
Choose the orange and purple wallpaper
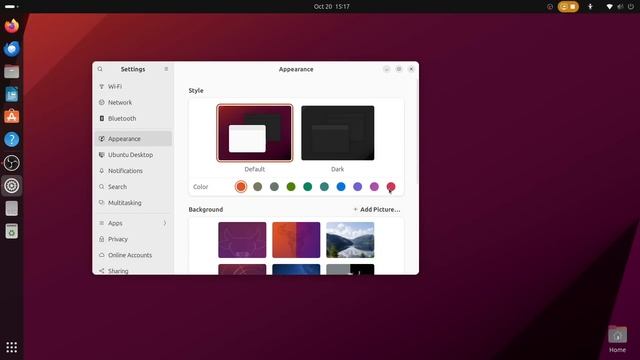tap(296, 240)
